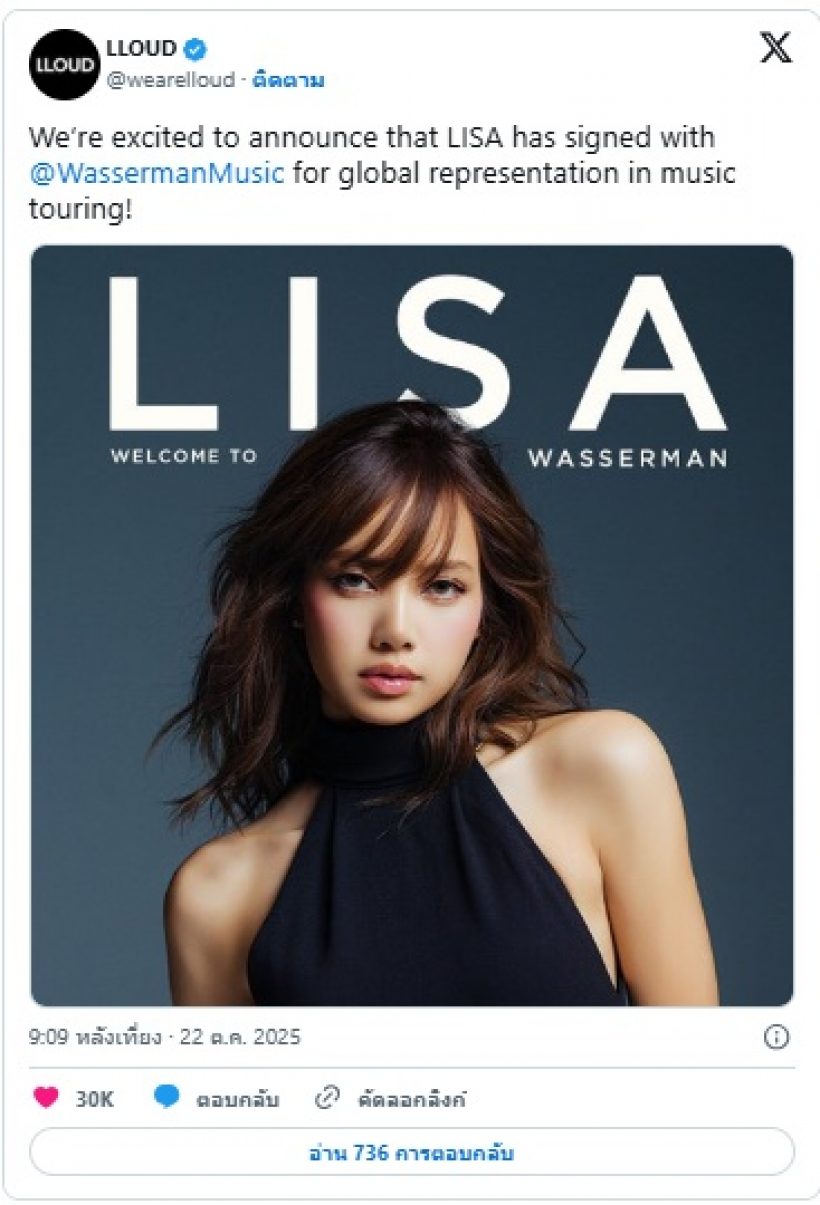Click the คัดลอกลิงก์ copy link text
The width and height of the screenshot is (820, 1205).
point(412,1100)
